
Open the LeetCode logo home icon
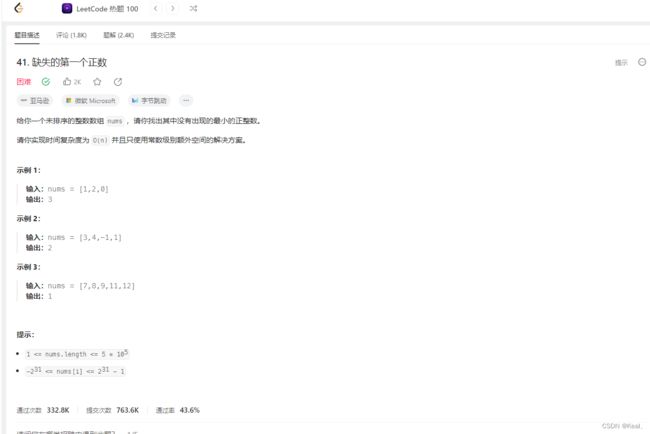19,8
